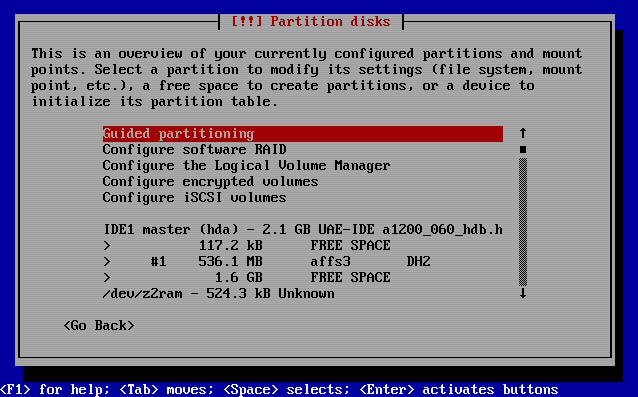Click the chevron before 117.2 kB row
This screenshot has width=638, height=397.
click(107, 246)
